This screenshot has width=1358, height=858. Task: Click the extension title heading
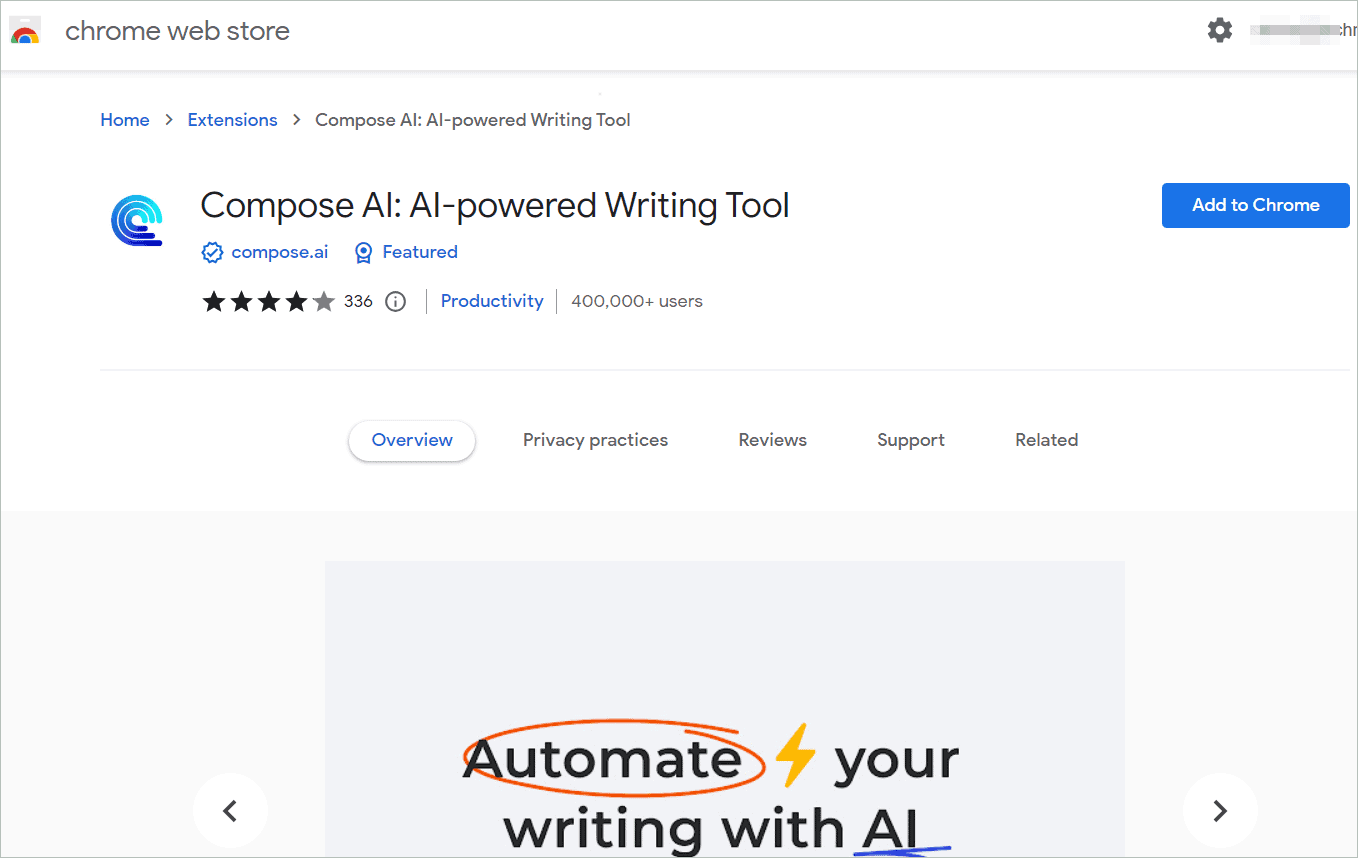click(495, 206)
